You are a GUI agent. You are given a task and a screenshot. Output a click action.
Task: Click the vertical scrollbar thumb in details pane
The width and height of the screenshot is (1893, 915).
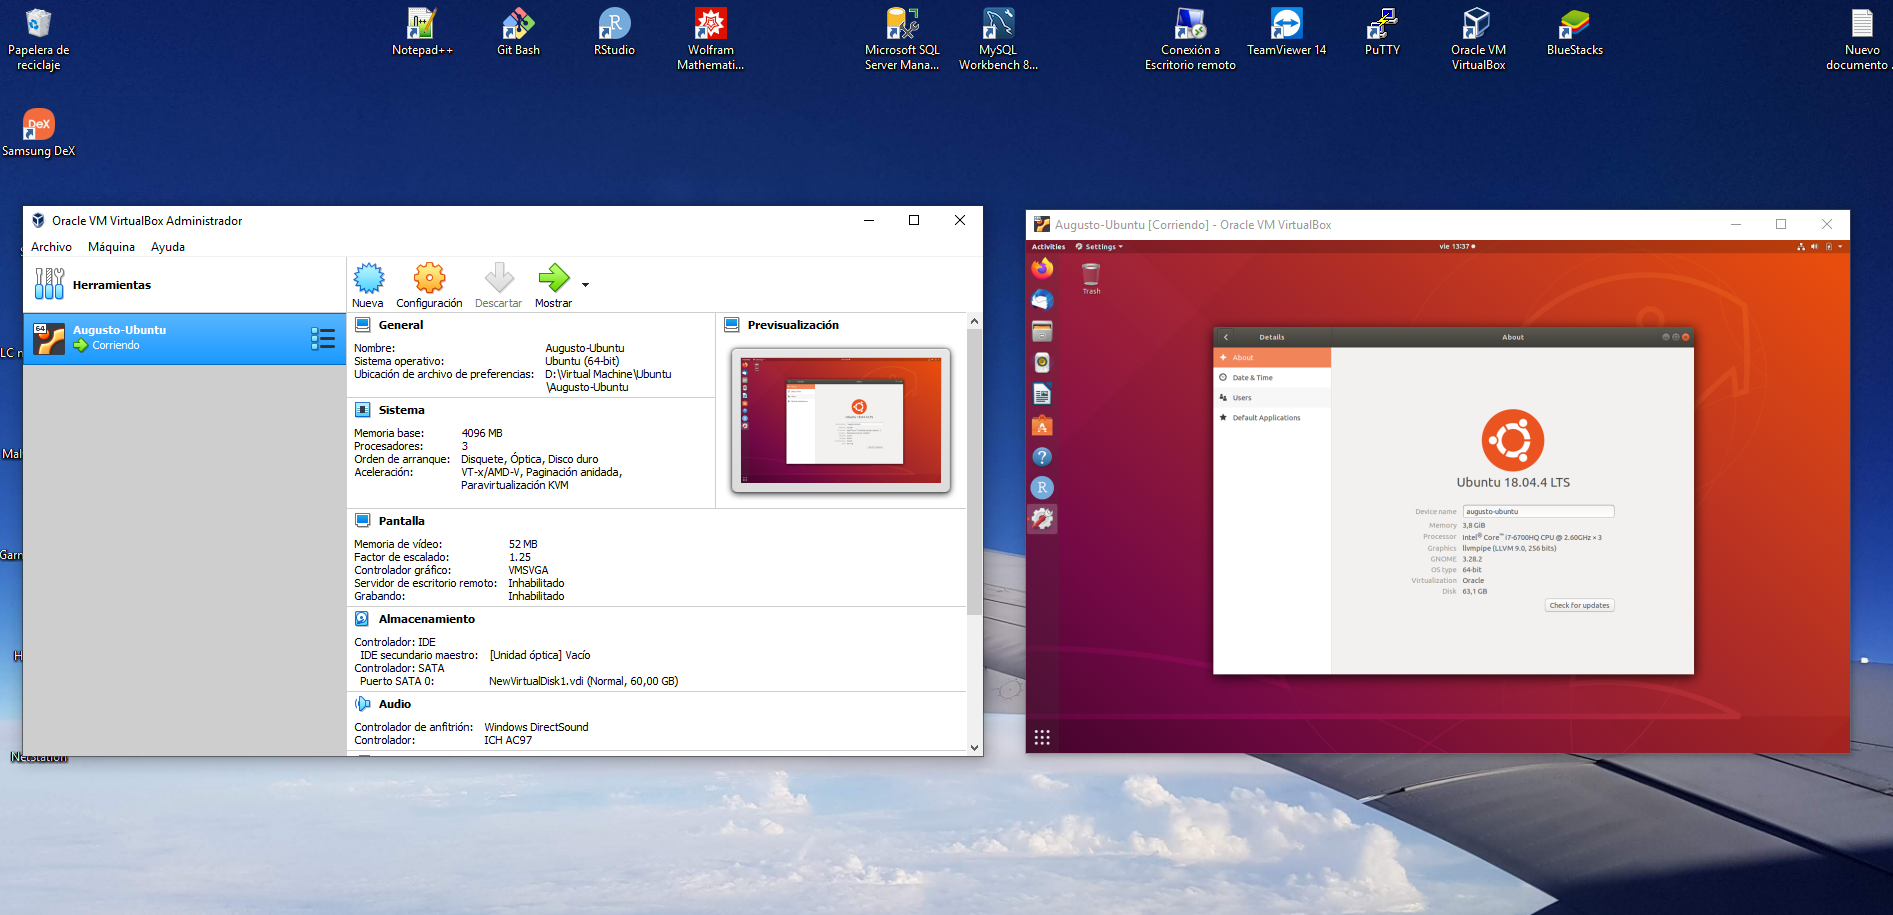974,470
